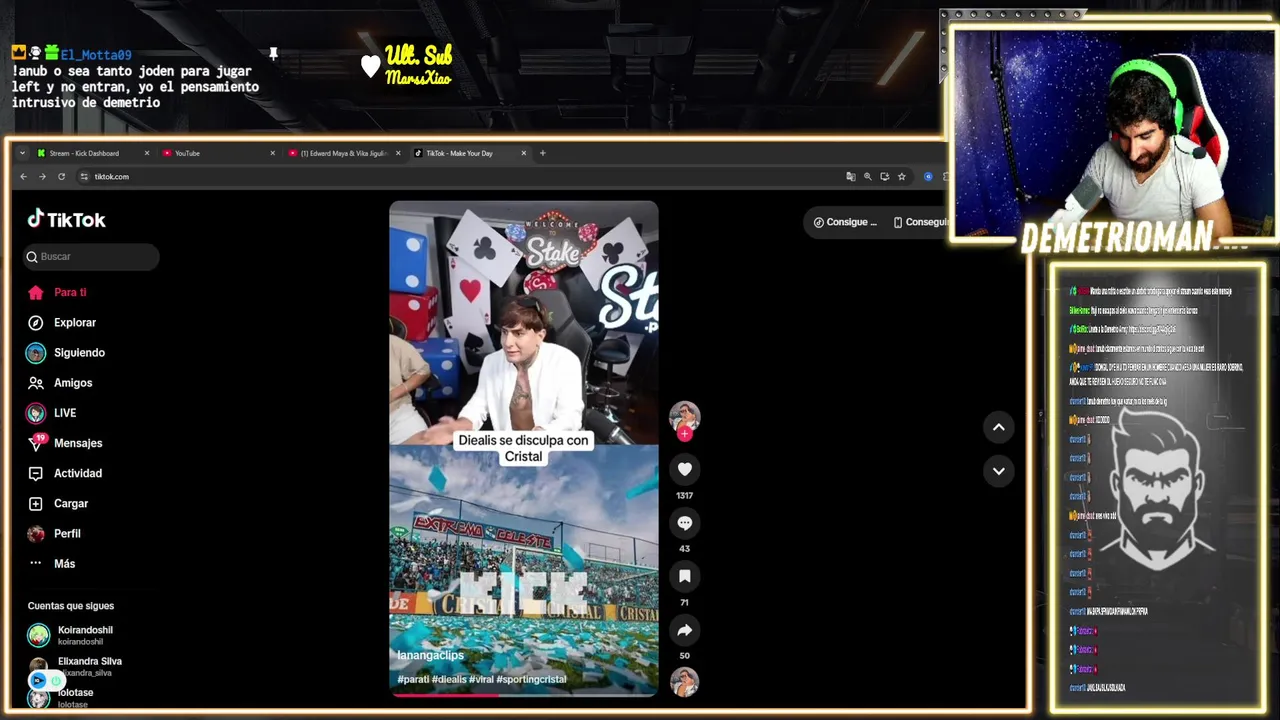This screenshot has height=720, width=1280.
Task: Open the Para ti home feed
Action: pyautogui.click(x=57, y=292)
